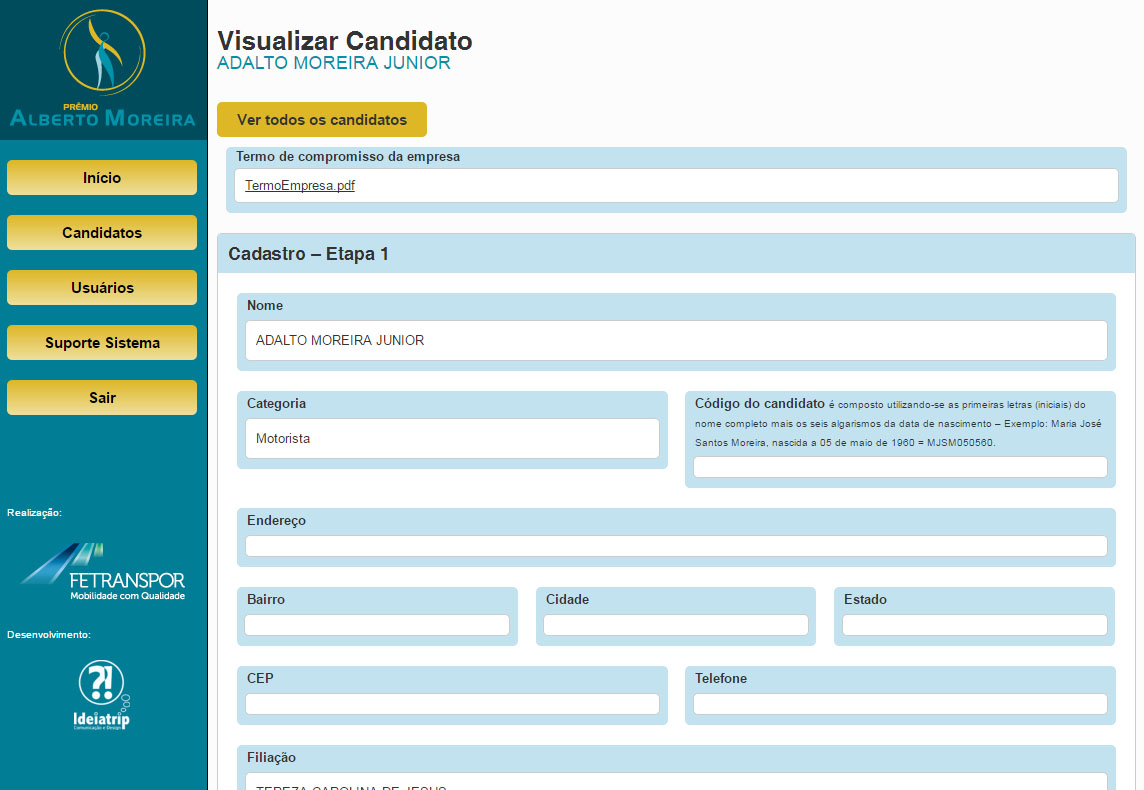Viewport: 1144px width, 790px height.
Task: Click the Nome field with ADALTO MOREIRA JUNIOR
Action: tap(676, 341)
